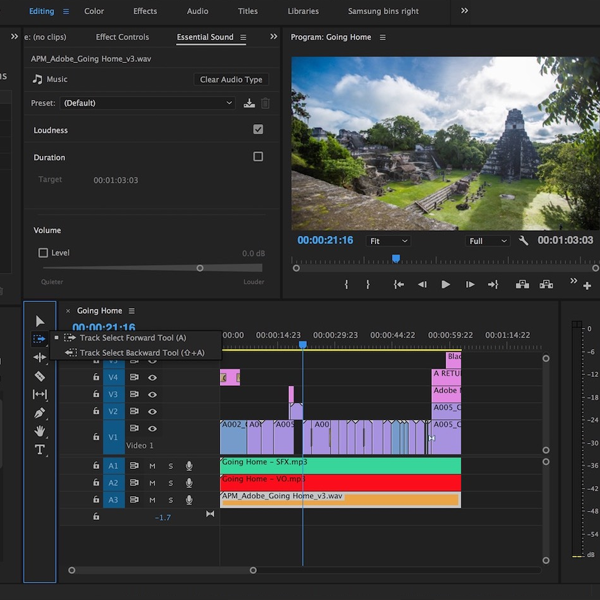Hide video track V4 with its eye icon
This screenshot has height=600, width=600.
point(153,377)
